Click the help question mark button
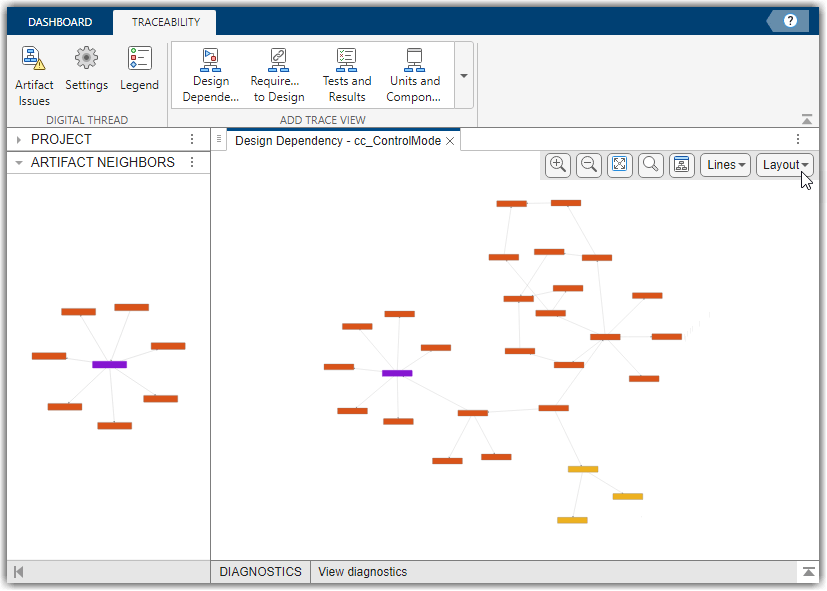Screen dimensions: 827x591 790,21
